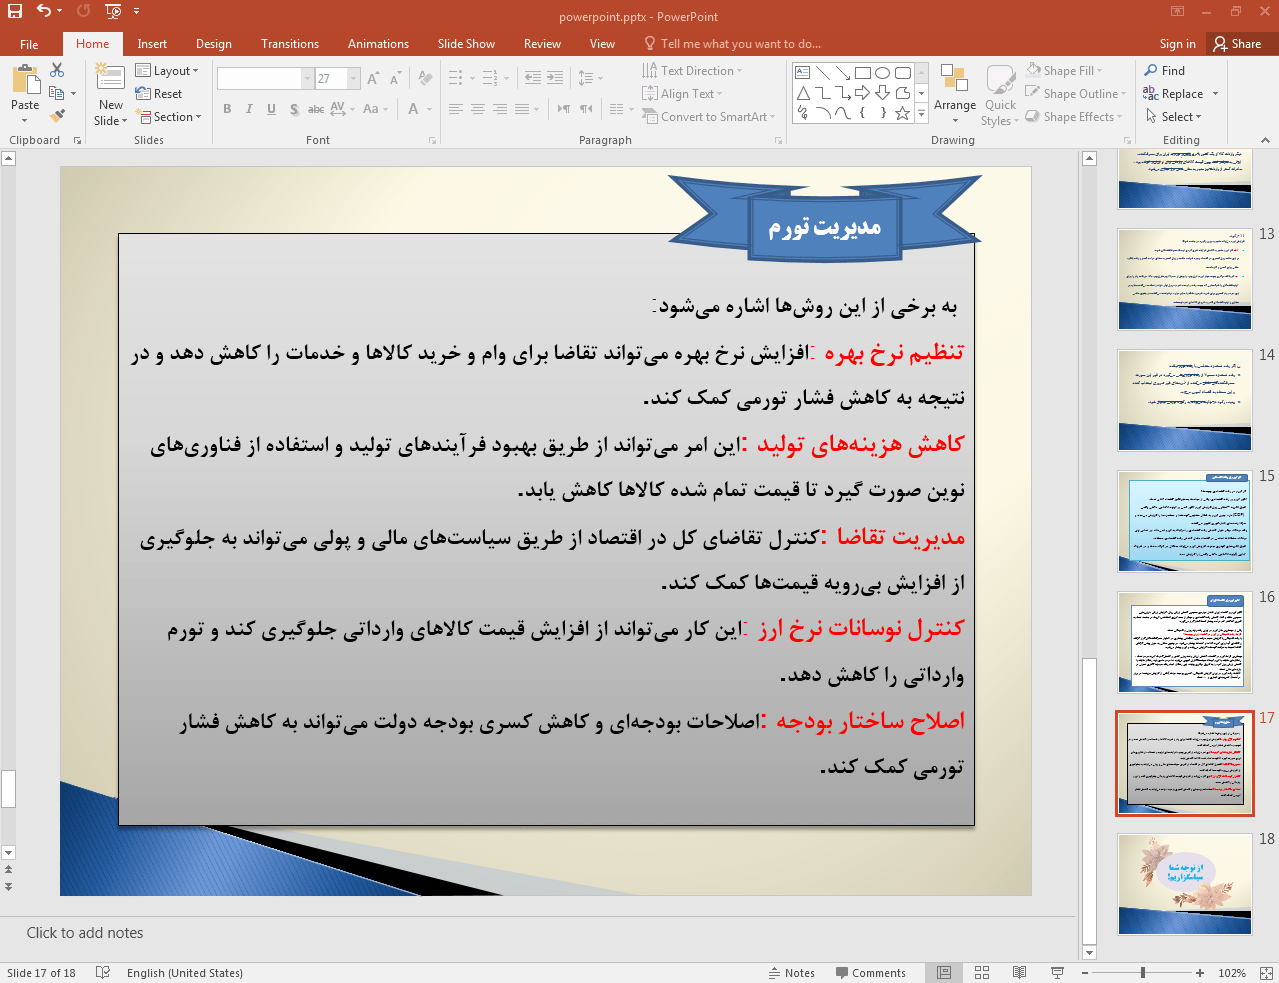Switch to Reading View icon
Image resolution: width=1279 pixels, height=983 pixels.
[x=1019, y=973]
